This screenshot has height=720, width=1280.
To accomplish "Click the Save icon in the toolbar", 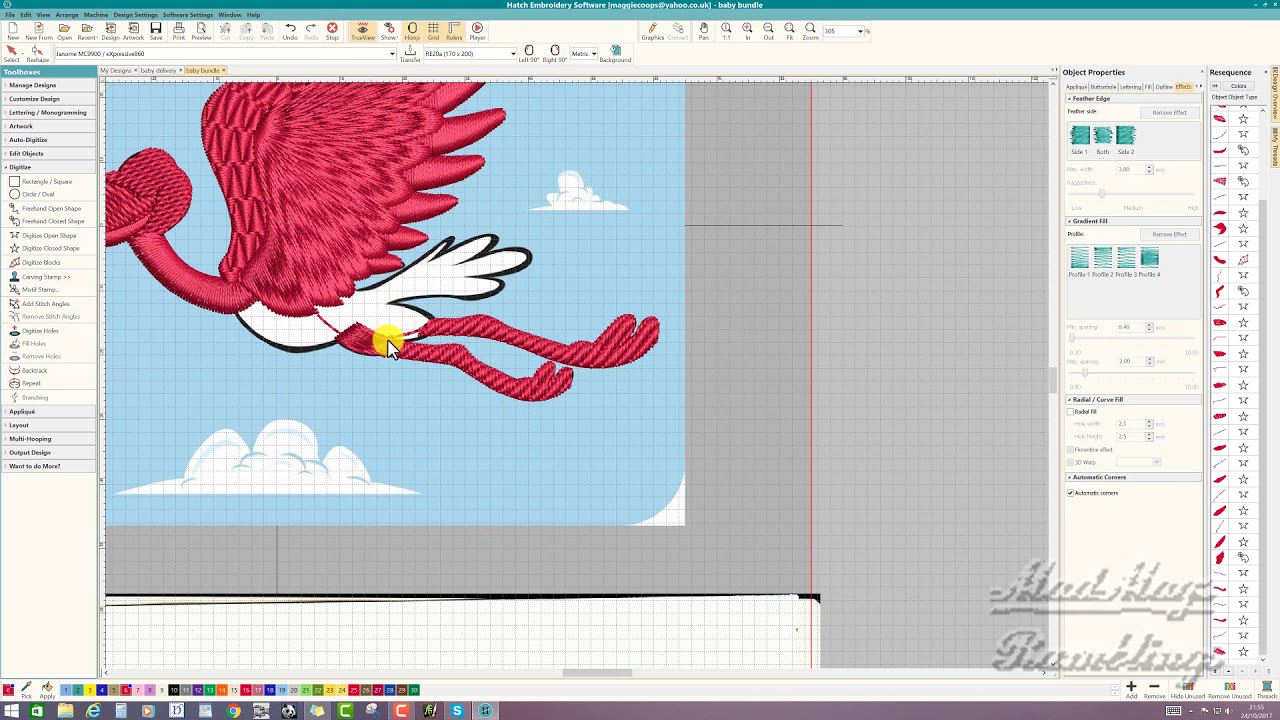I will (x=156, y=30).
